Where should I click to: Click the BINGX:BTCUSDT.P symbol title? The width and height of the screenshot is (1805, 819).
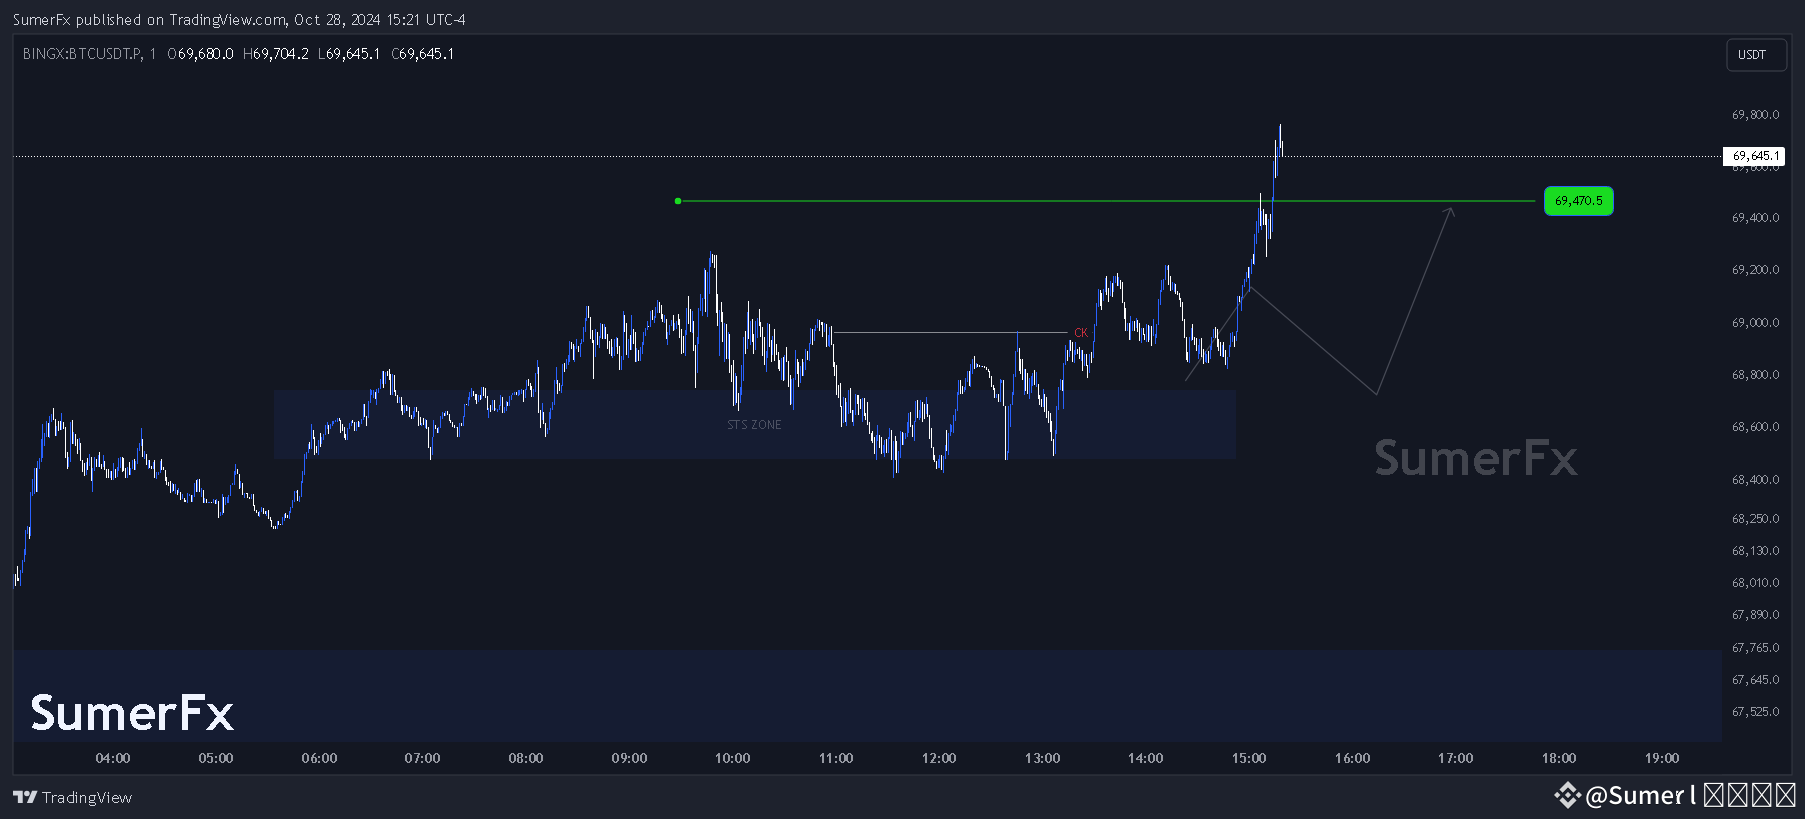point(82,54)
